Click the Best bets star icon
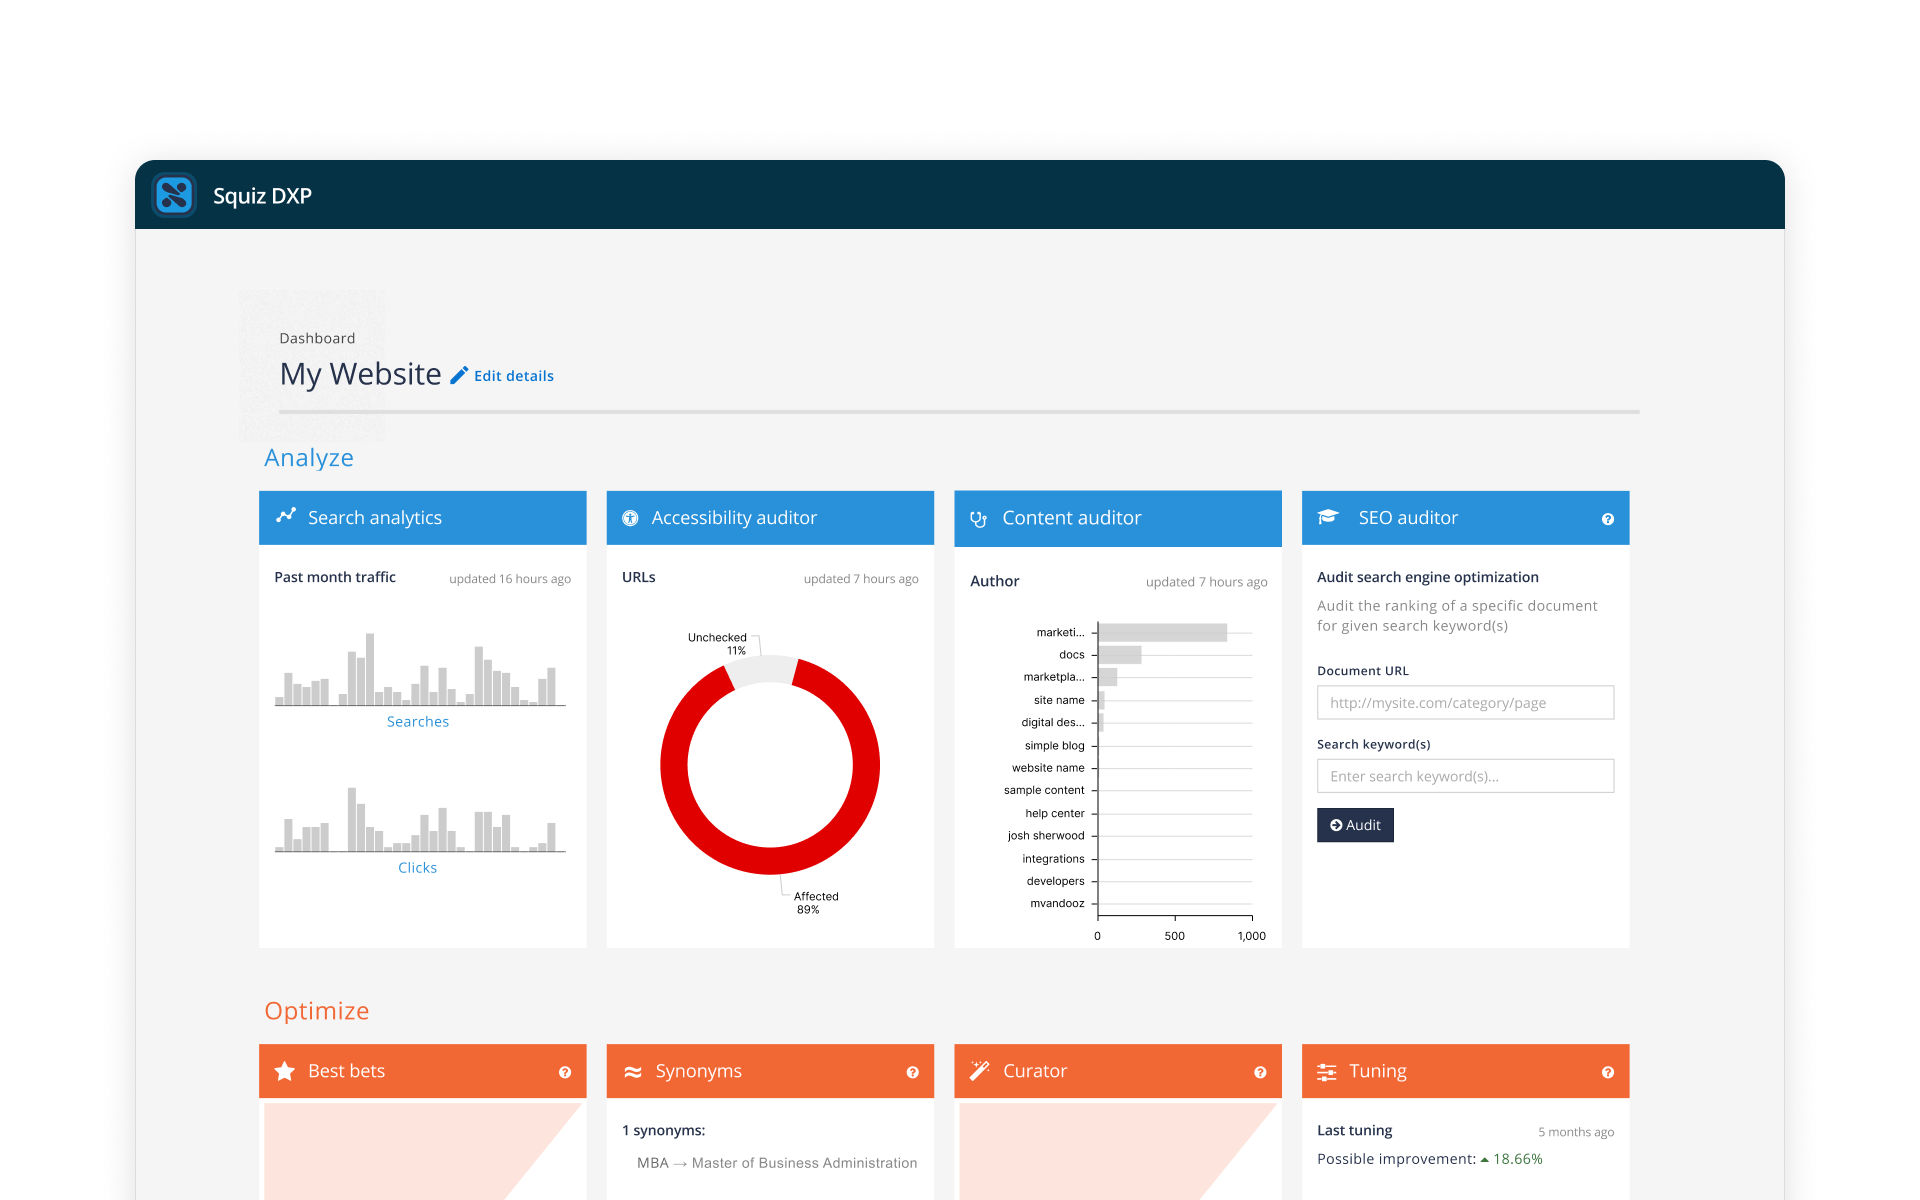 point(283,1071)
